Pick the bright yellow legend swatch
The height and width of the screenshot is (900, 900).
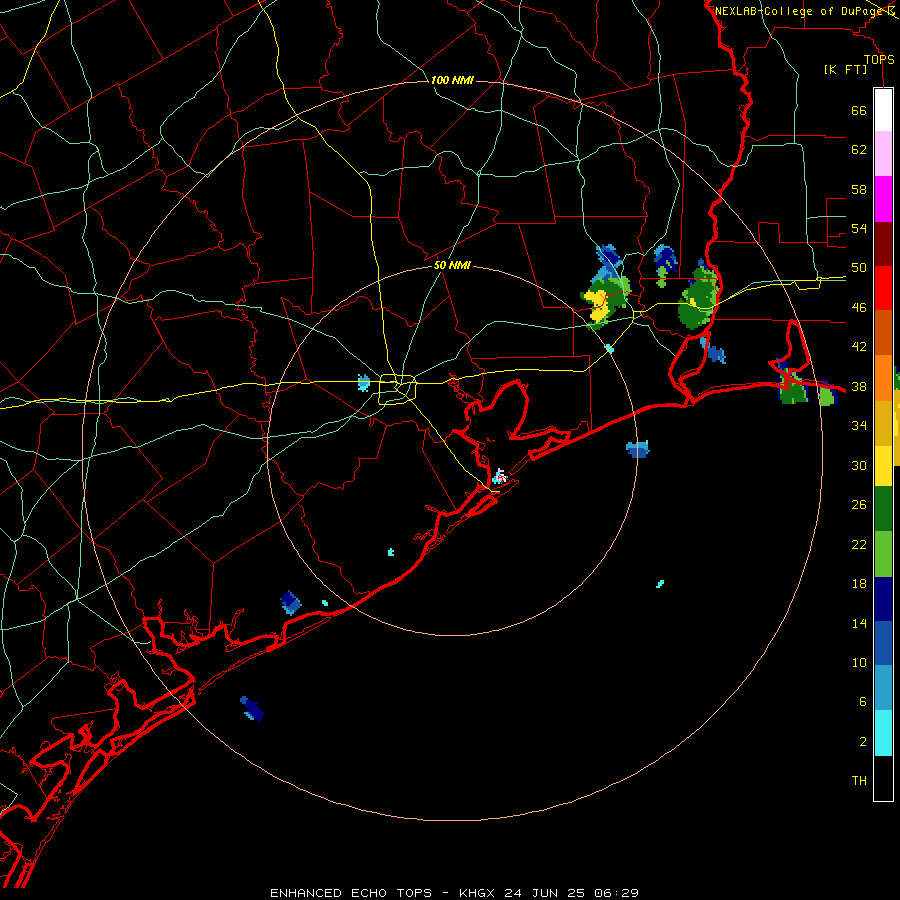pos(883,466)
